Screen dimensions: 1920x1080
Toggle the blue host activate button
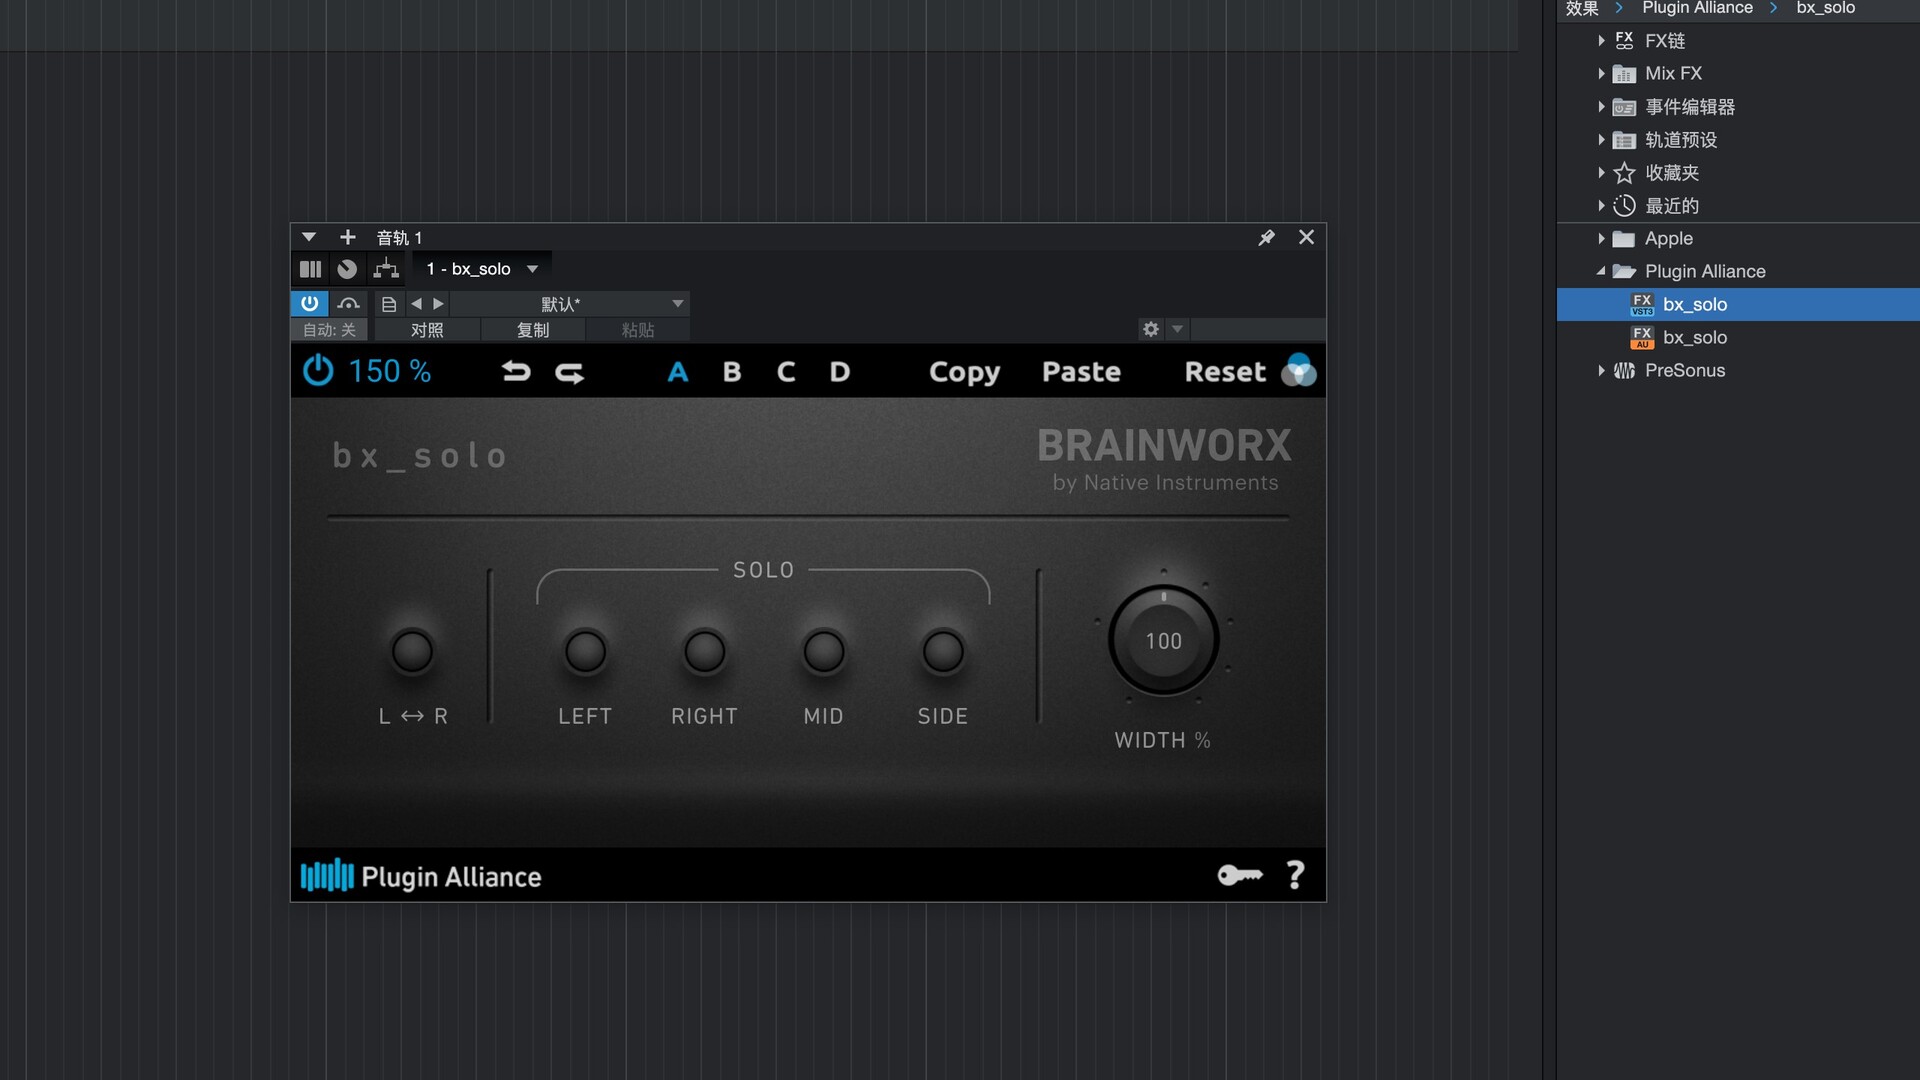309,303
